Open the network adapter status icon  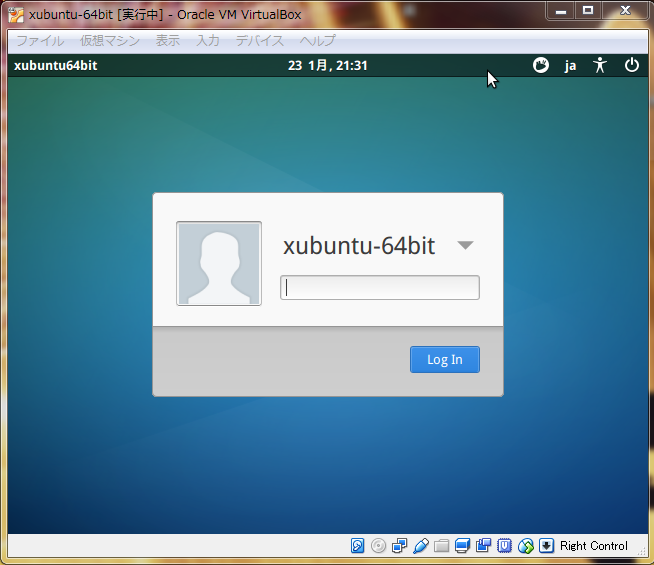pyautogui.click(x=400, y=545)
